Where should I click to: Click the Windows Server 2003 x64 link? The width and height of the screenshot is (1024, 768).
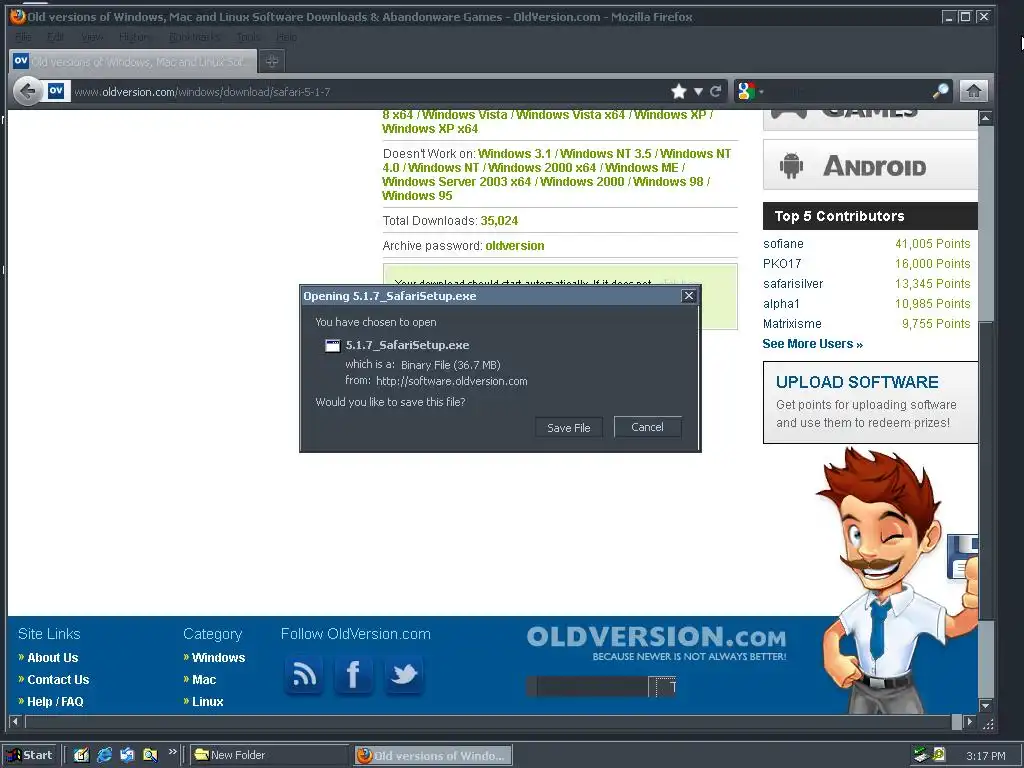click(456, 182)
